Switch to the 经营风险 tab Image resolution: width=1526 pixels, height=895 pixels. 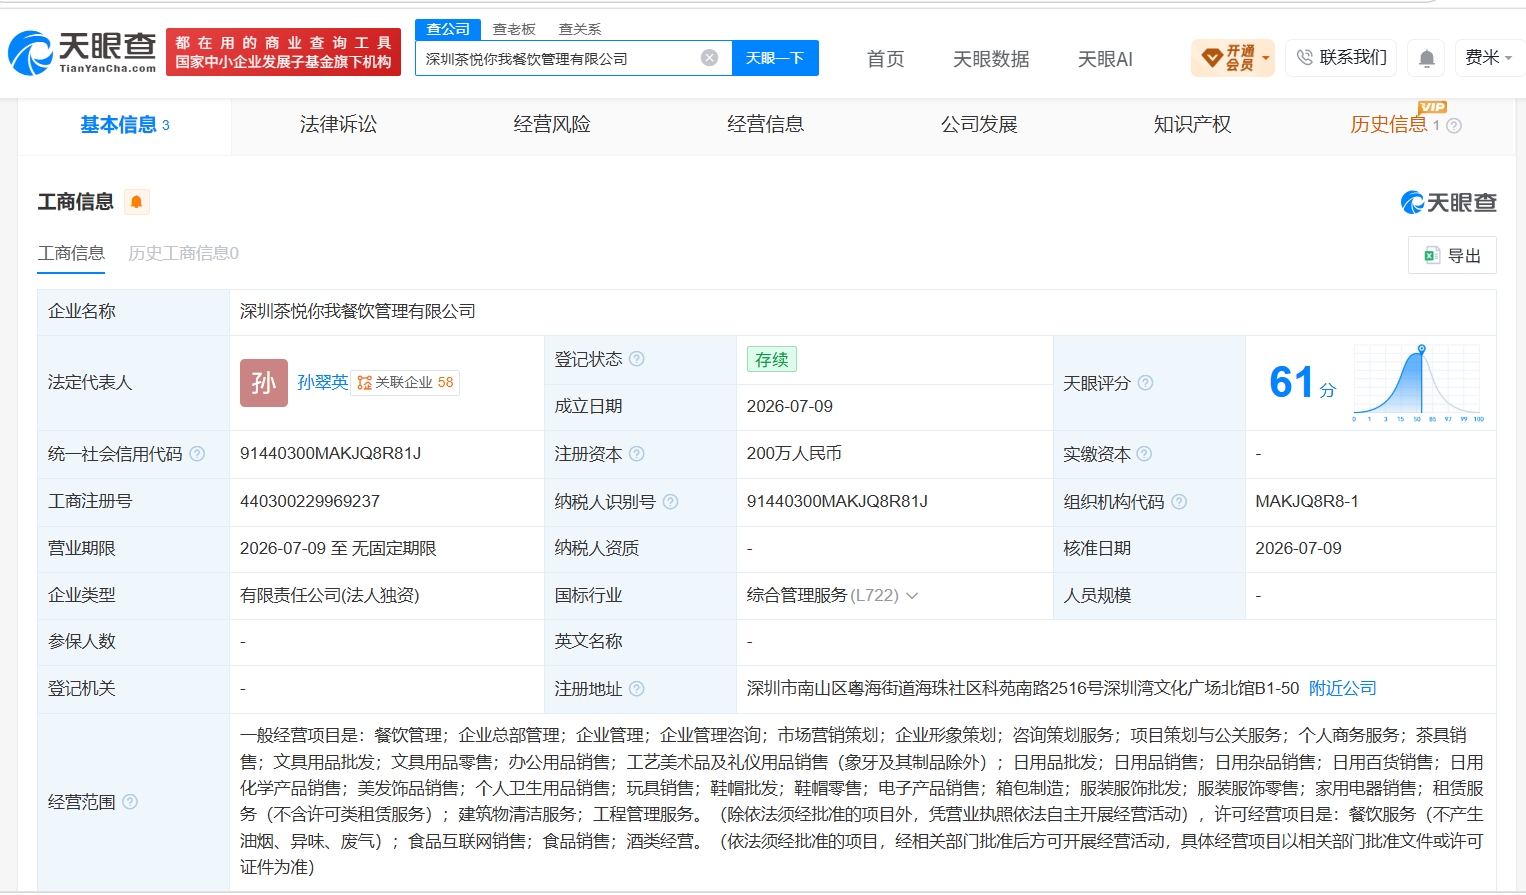(x=552, y=125)
